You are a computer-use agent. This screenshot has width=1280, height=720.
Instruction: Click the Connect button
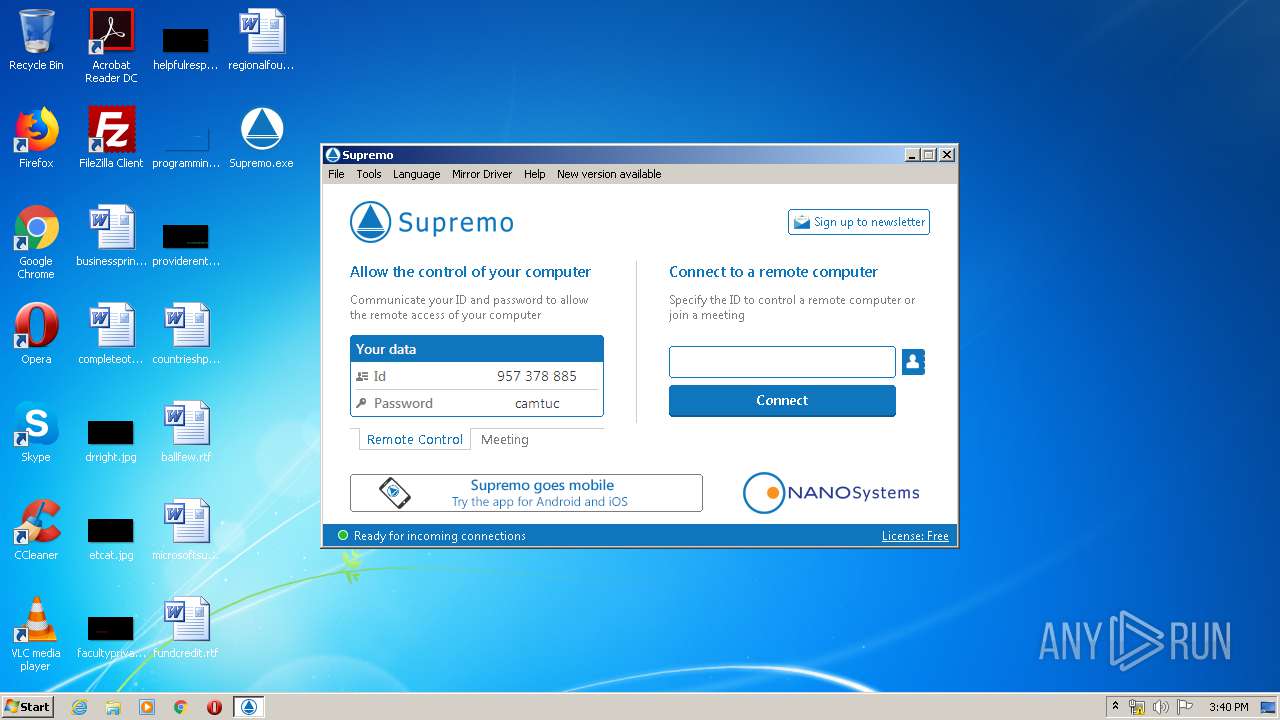click(782, 401)
